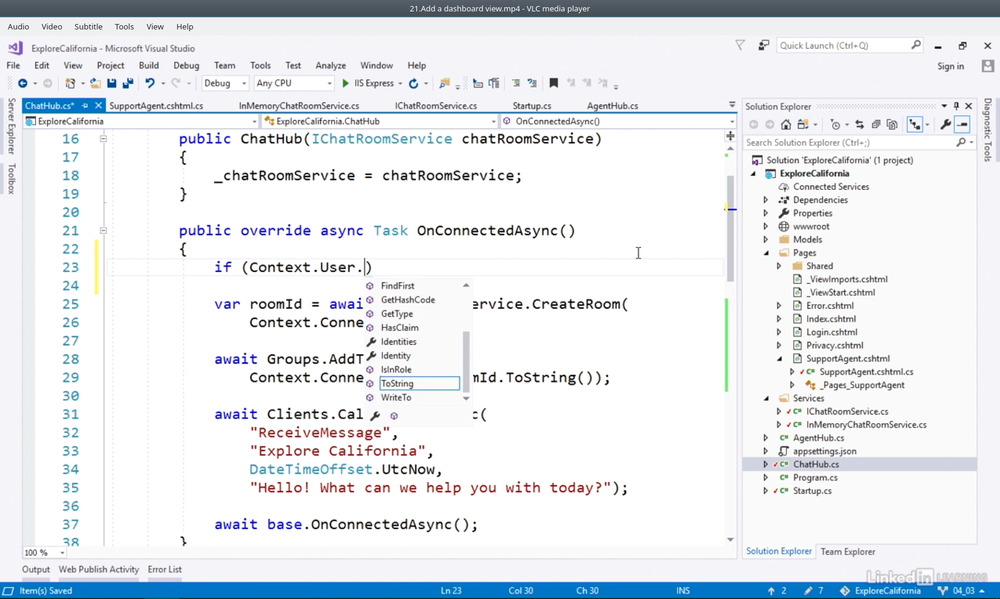
Task: Click the notifications flag icon near Quick Launch
Action: 740,45
